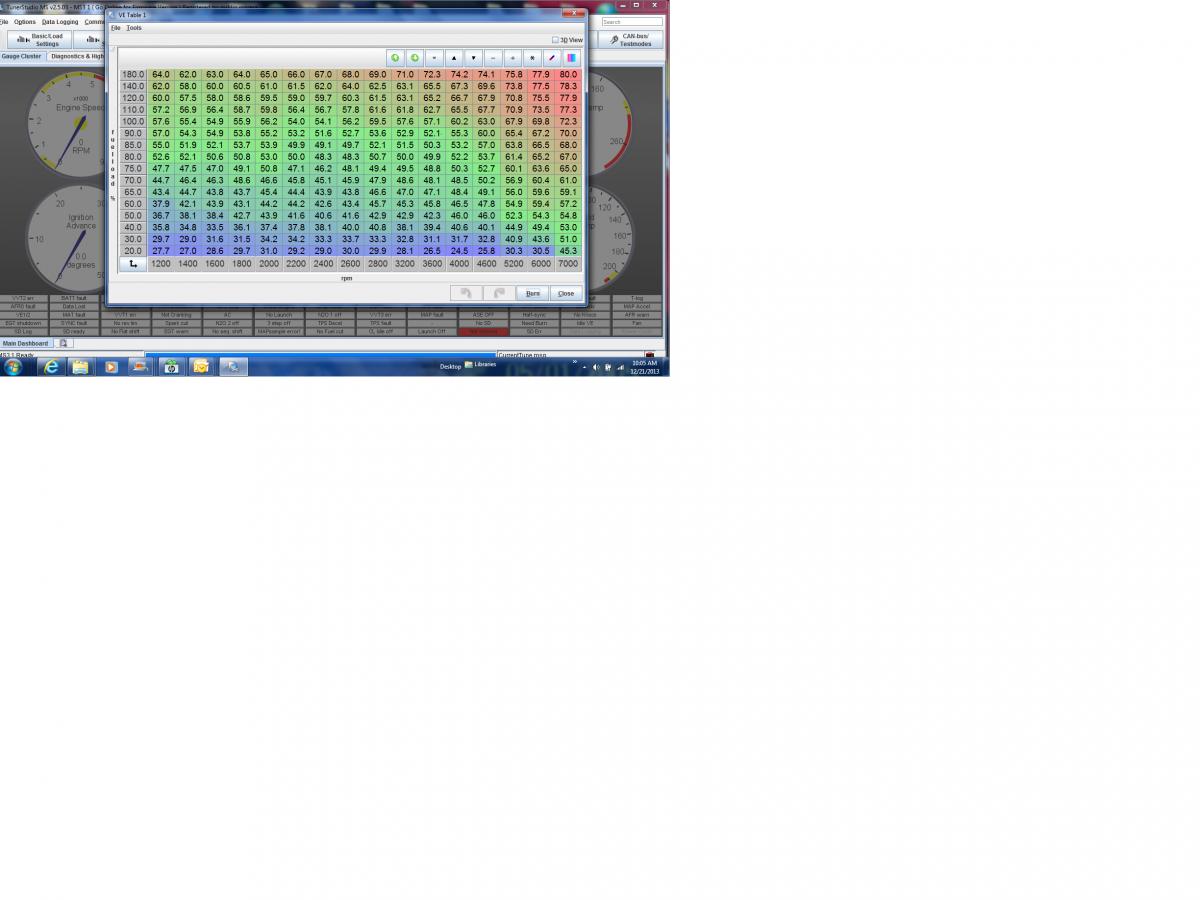Click the 37.9 cell in the 60.0 load row

(160, 204)
